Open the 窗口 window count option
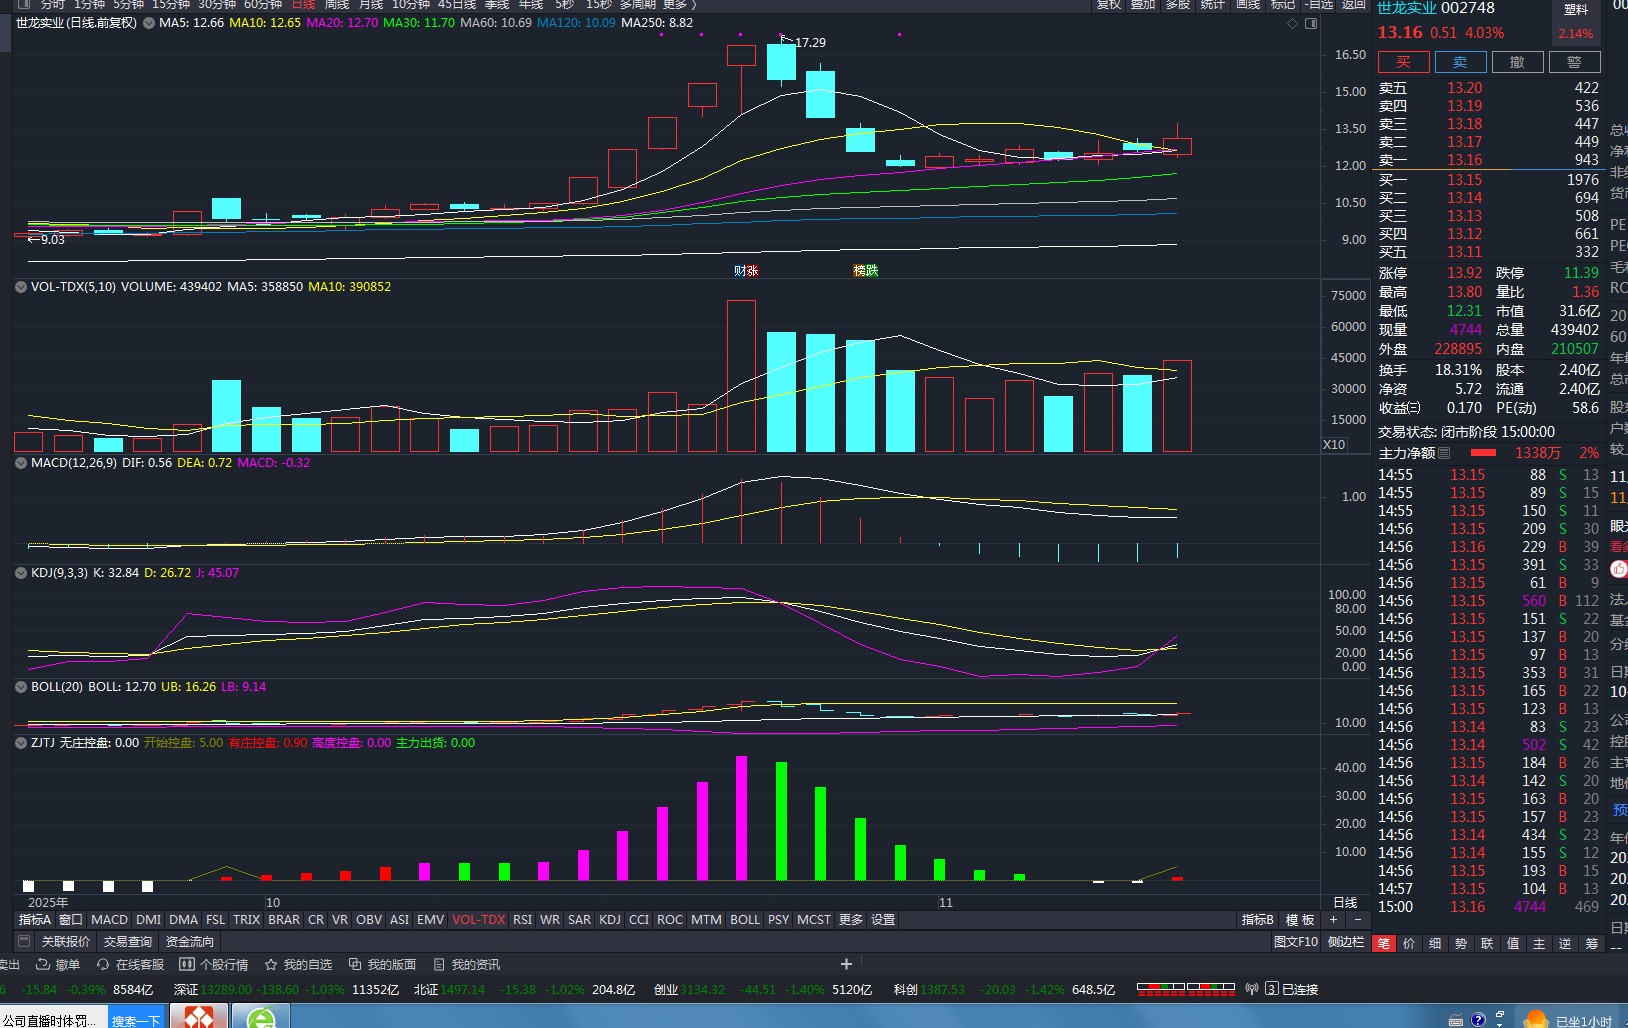The width and height of the screenshot is (1628, 1028). coord(71,920)
